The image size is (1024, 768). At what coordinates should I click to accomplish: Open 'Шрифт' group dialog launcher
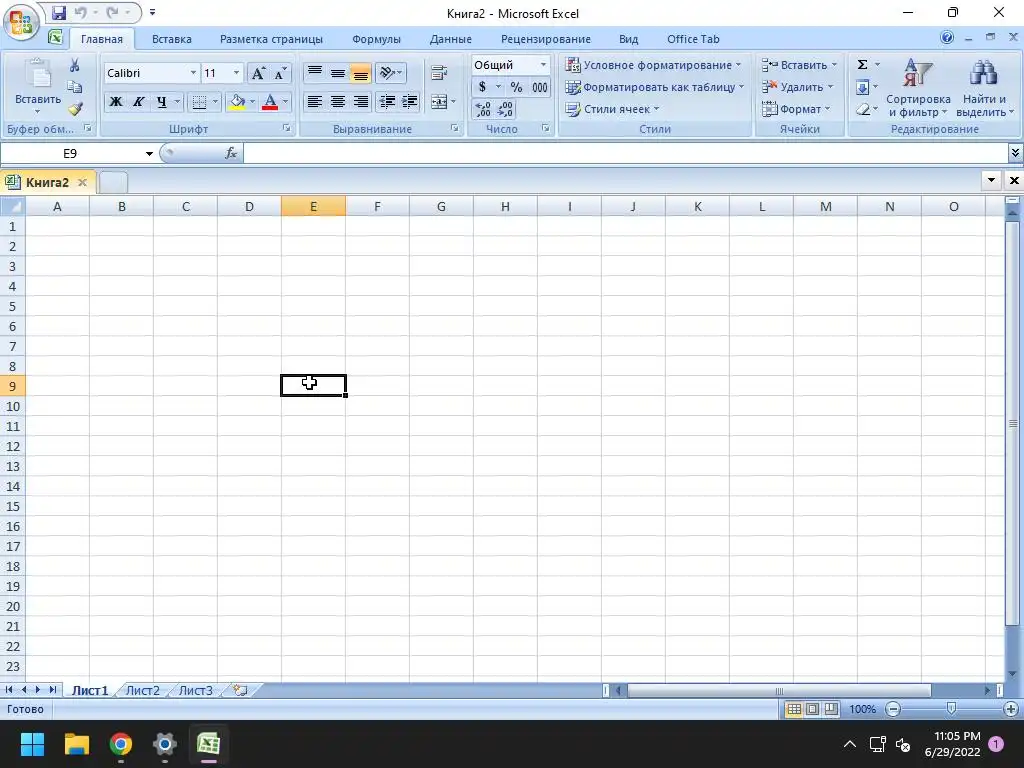pos(287,129)
